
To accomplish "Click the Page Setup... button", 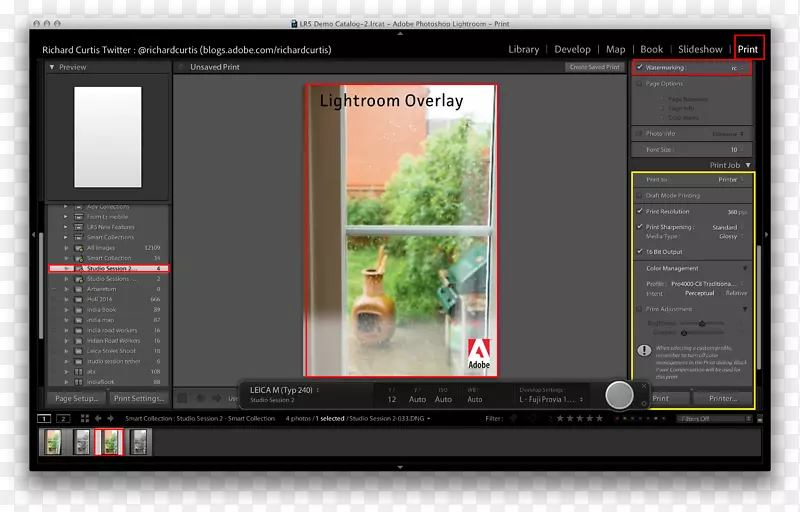I will click(x=77, y=398).
